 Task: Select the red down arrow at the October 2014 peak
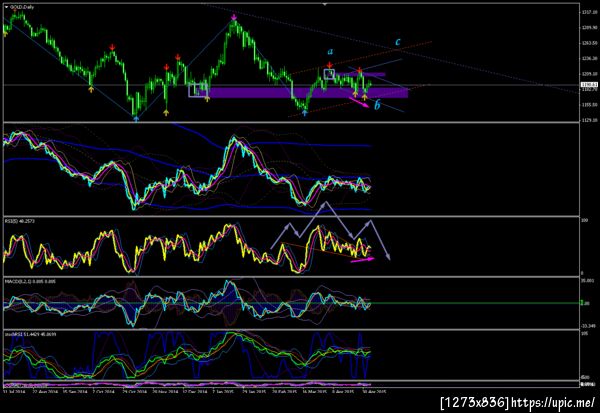click(112, 47)
